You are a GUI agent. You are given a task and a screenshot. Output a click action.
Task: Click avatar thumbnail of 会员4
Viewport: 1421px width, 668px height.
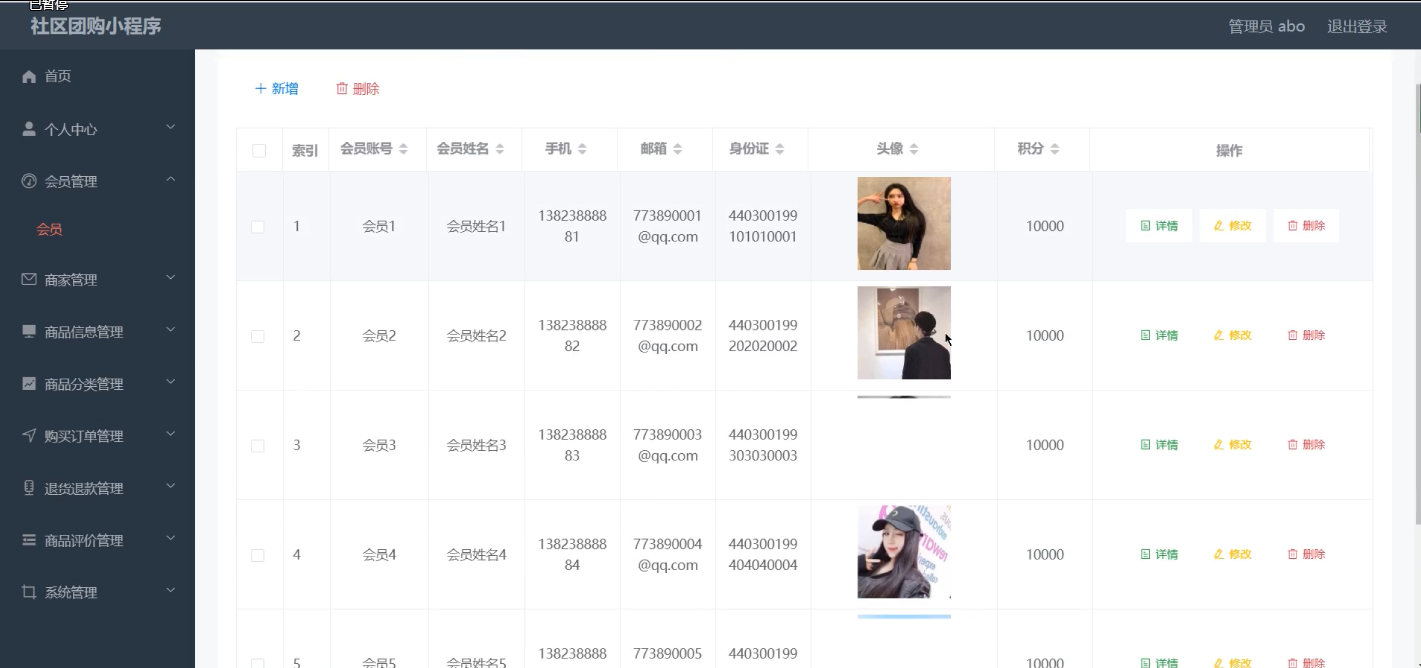point(904,552)
